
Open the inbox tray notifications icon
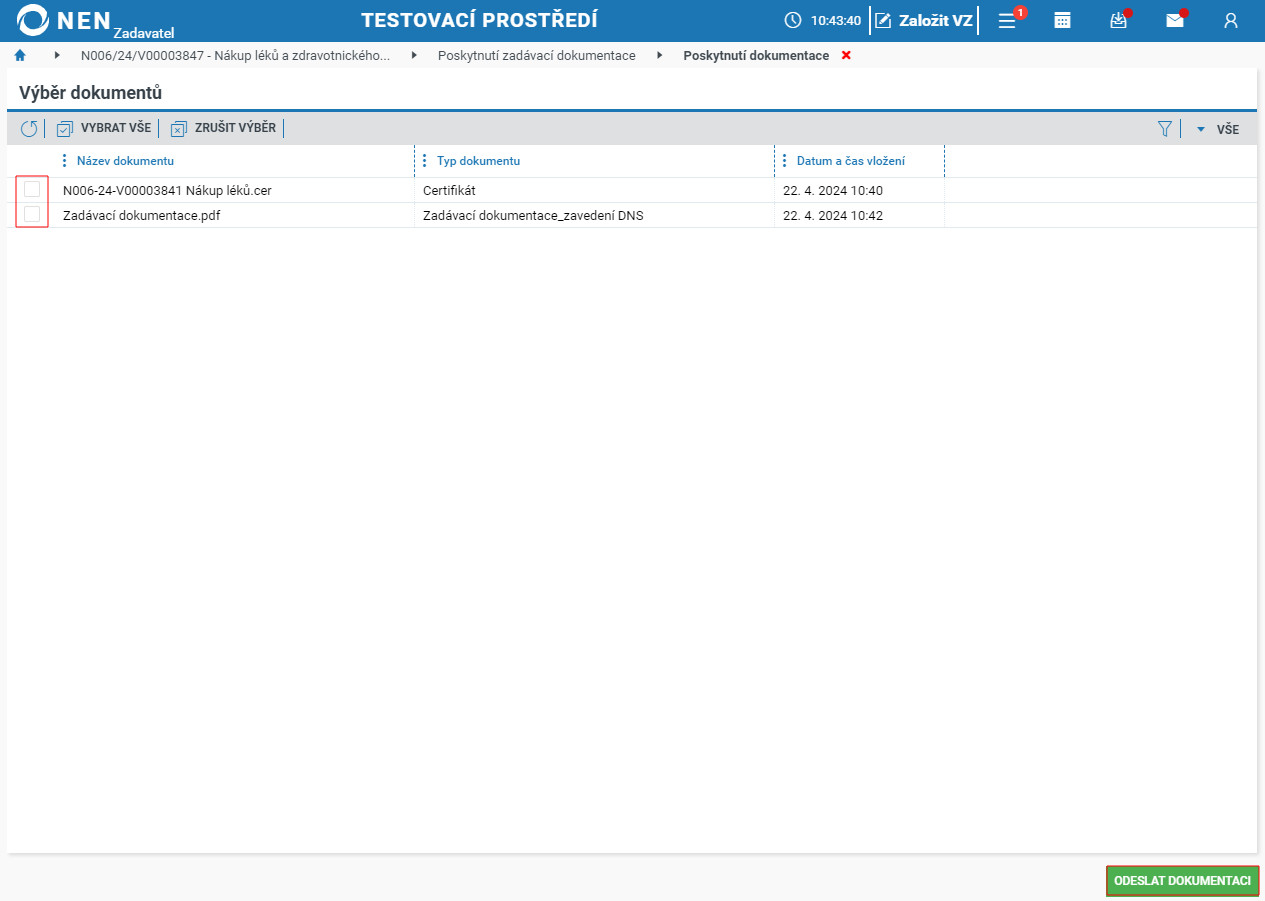1118,21
